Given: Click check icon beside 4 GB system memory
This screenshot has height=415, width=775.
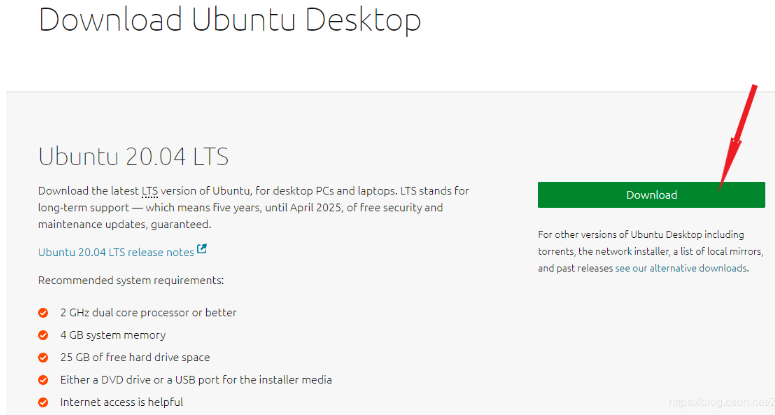Looking at the screenshot, I should click(x=43, y=335).
